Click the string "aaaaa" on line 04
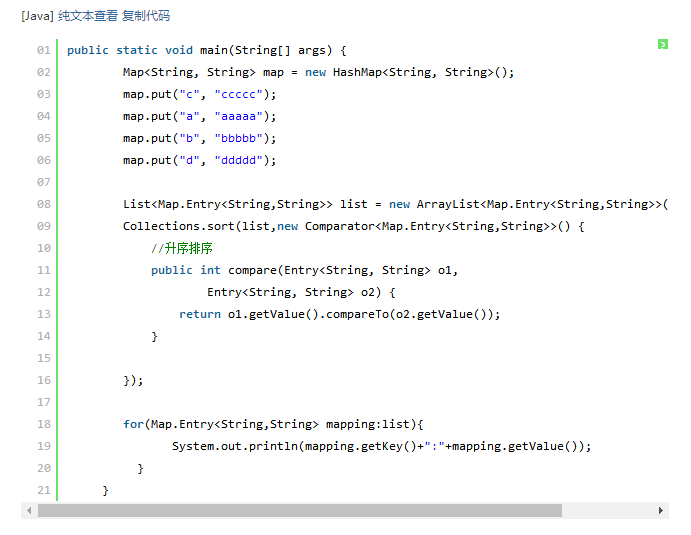Image resolution: width=691 pixels, height=535 pixels. (238, 116)
